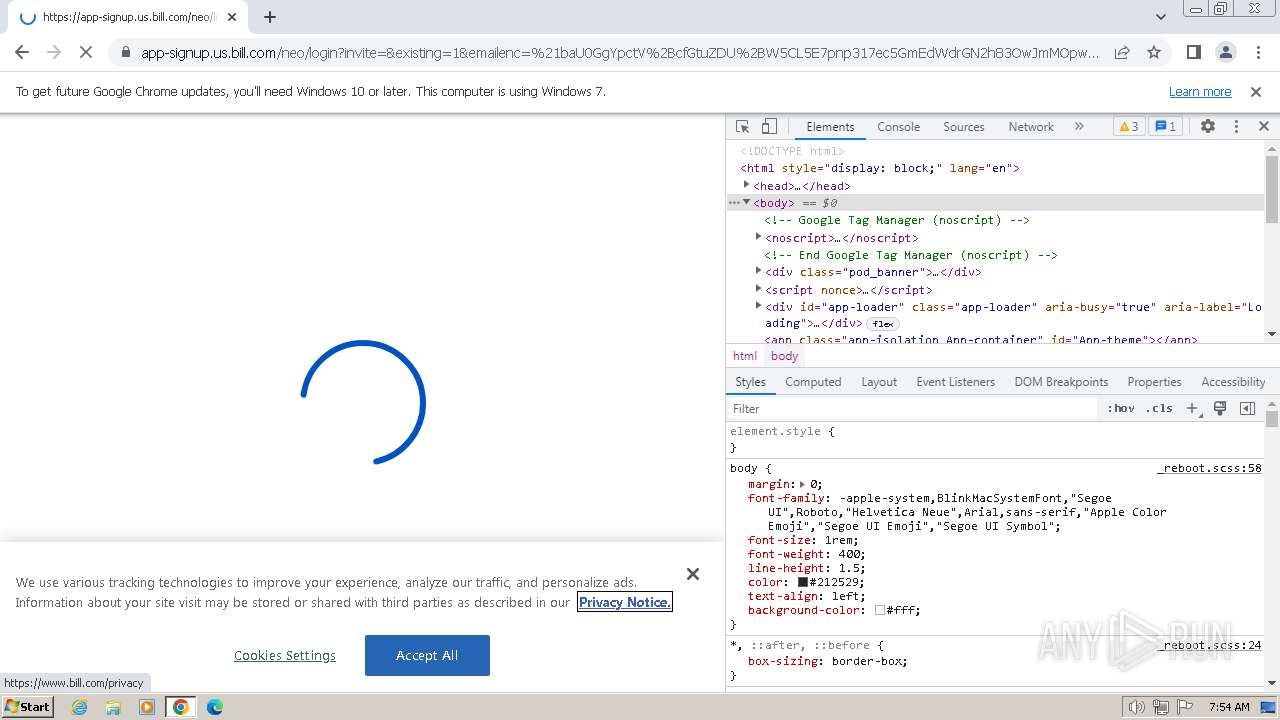This screenshot has height=720, width=1280.
Task: Open color swatch for #212529
Action: click(802, 582)
